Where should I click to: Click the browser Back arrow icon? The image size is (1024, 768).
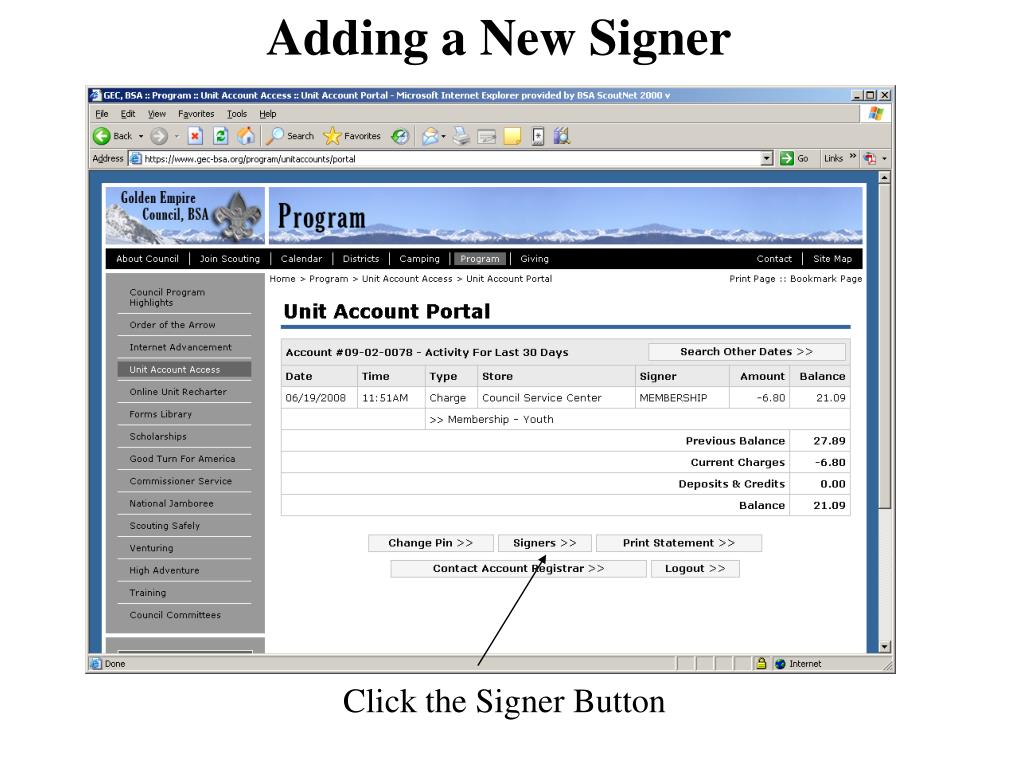[101, 136]
